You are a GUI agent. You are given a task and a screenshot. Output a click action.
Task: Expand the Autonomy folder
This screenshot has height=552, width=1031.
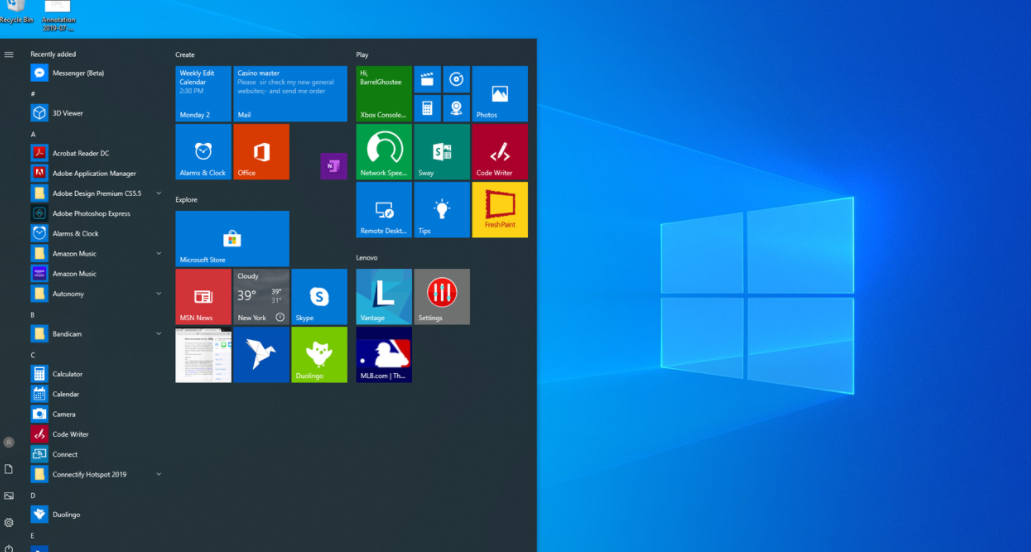tap(158, 294)
